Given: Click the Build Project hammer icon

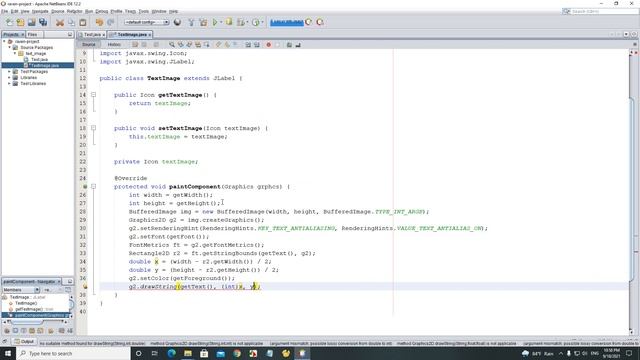Looking at the screenshot, I should click(x=191, y=22).
